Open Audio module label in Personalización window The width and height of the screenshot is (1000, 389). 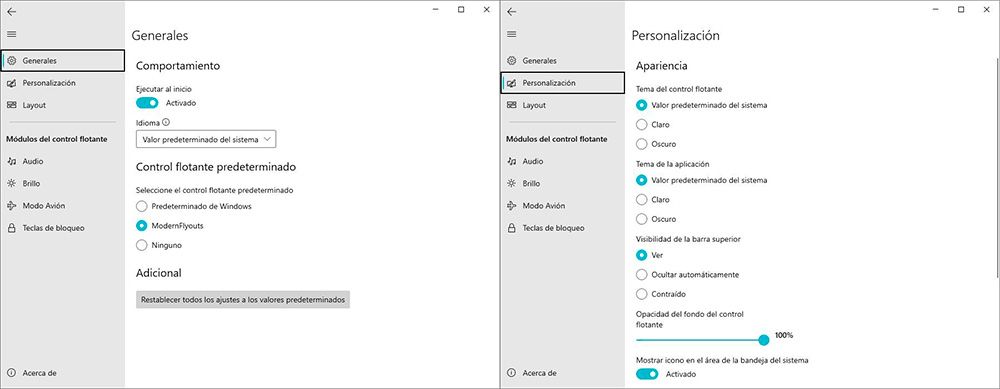pos(533,161)
